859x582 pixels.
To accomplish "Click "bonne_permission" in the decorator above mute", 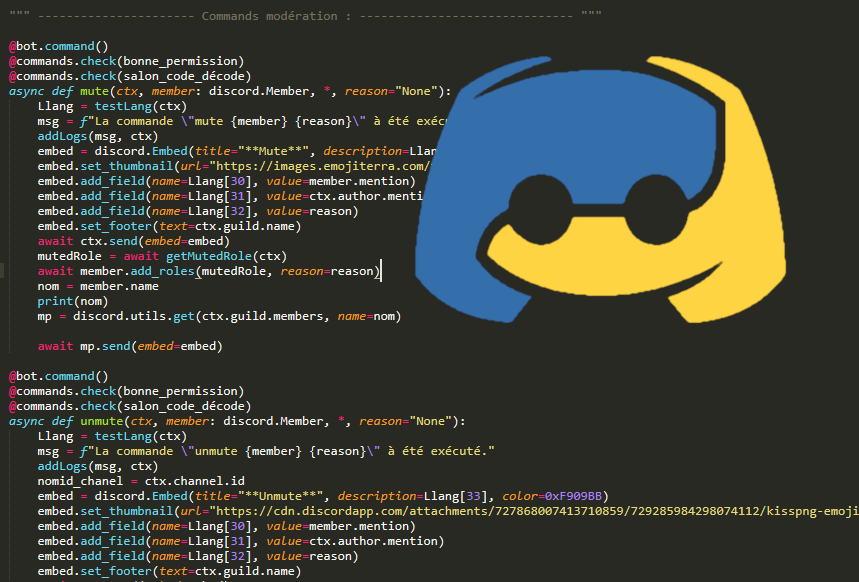I will click(180, 61).
